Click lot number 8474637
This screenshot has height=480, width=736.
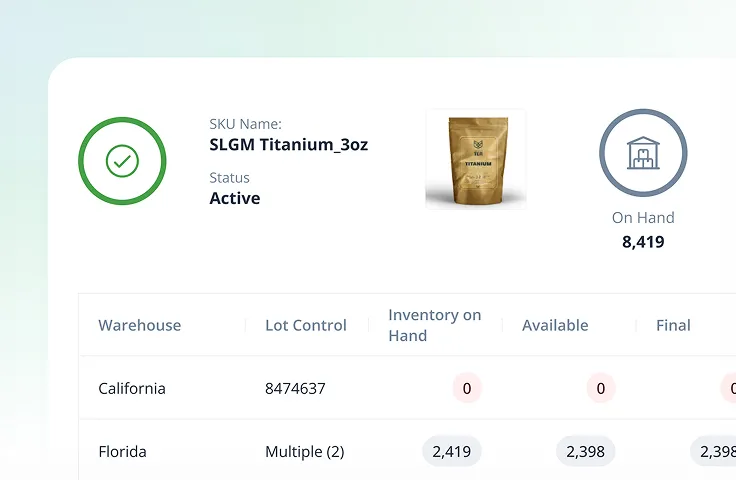point(295,388)
